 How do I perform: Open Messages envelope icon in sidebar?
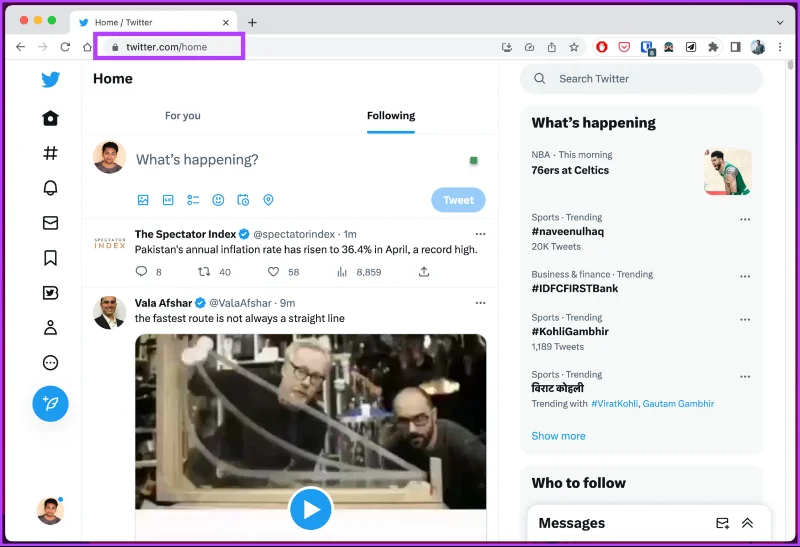point(50,223)
